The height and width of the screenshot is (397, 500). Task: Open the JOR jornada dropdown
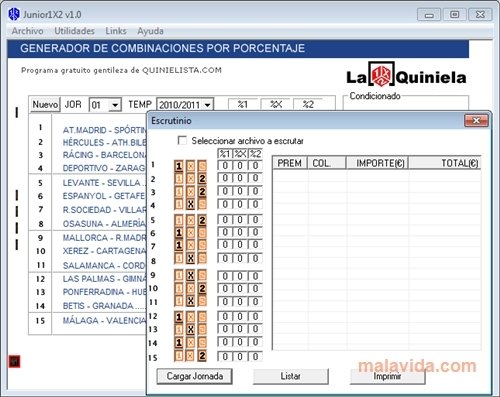(x=115, y=105)
